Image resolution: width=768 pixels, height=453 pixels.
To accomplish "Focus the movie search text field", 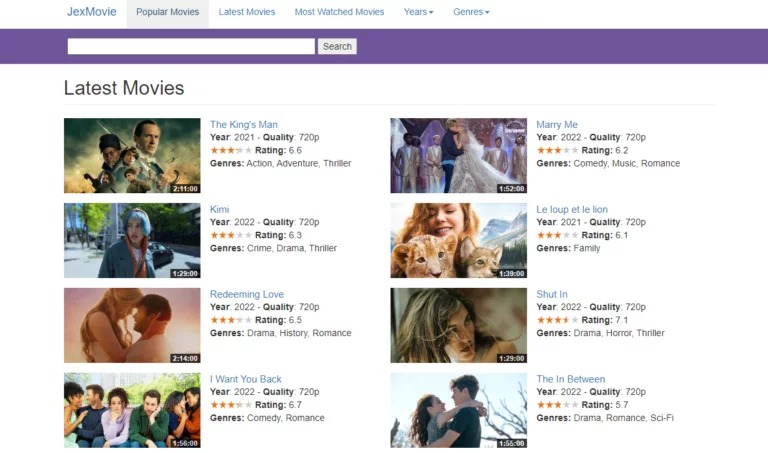I will pyautogui.click(x=191, y=46).
